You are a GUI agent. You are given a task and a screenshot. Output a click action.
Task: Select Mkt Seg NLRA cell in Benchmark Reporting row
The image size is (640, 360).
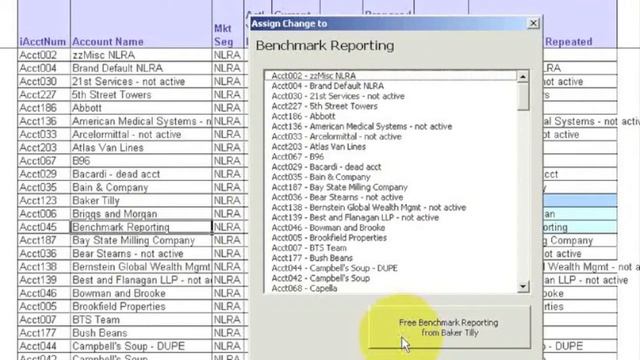pyautogui.click(x=228, y=227)
